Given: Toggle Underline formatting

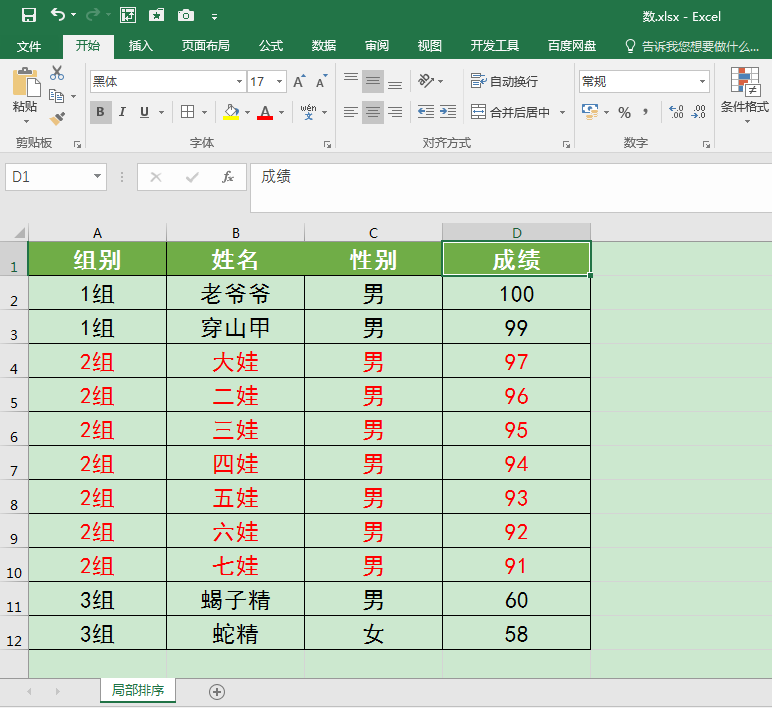Looking at the screenshot, I should click(x=144, y=112).
